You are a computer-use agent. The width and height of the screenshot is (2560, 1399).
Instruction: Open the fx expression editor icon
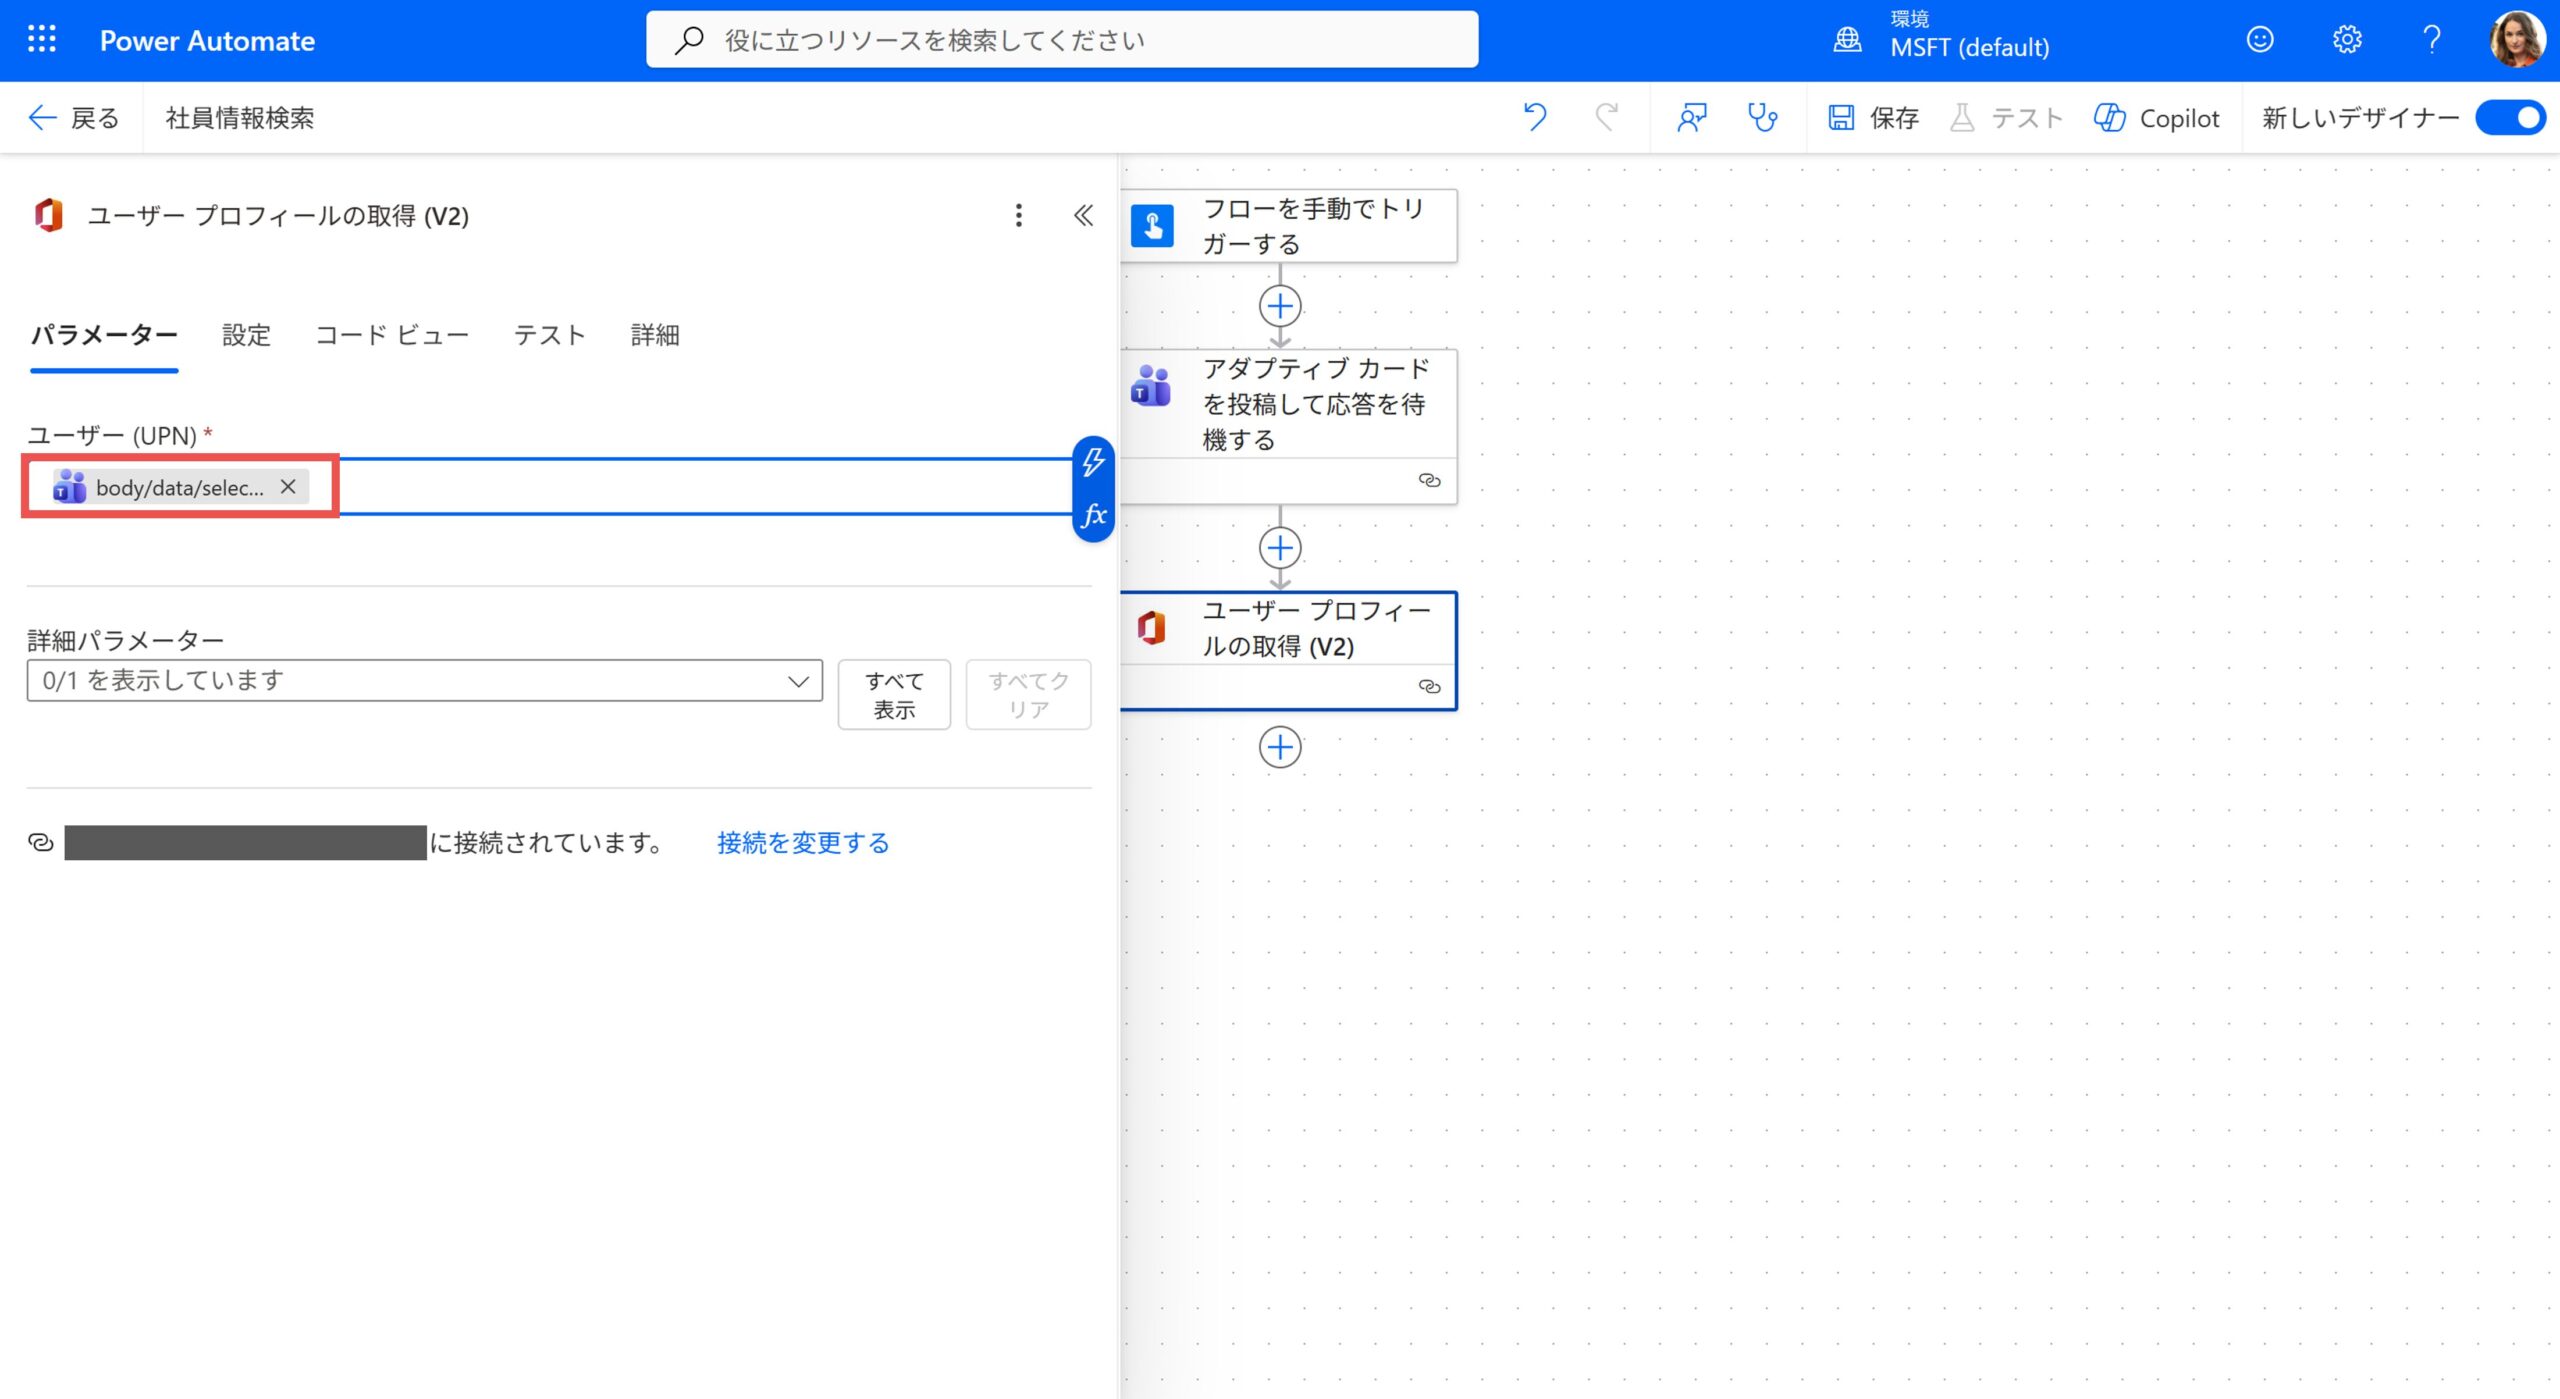(x=1093, y=515)
